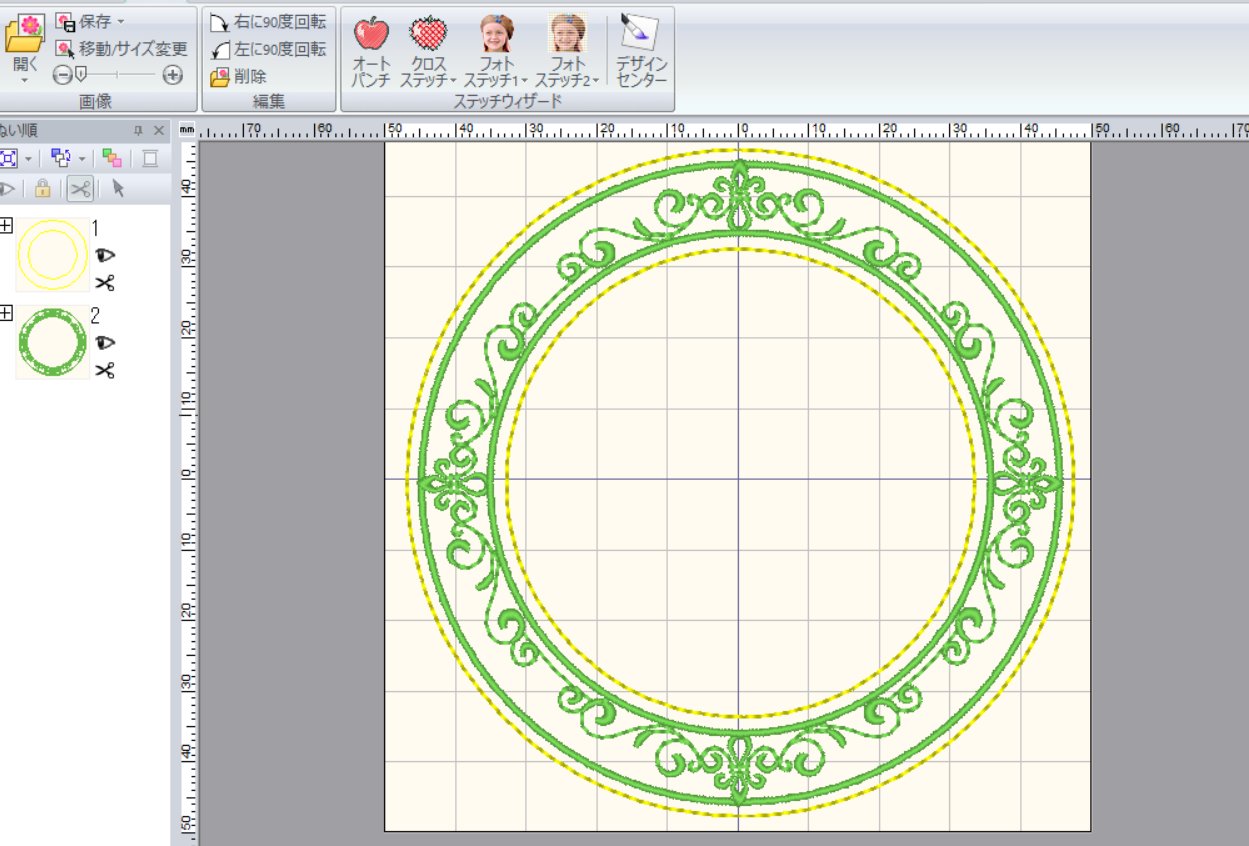
Task: Expand the tree node of item 1
Action: [6, 226]
